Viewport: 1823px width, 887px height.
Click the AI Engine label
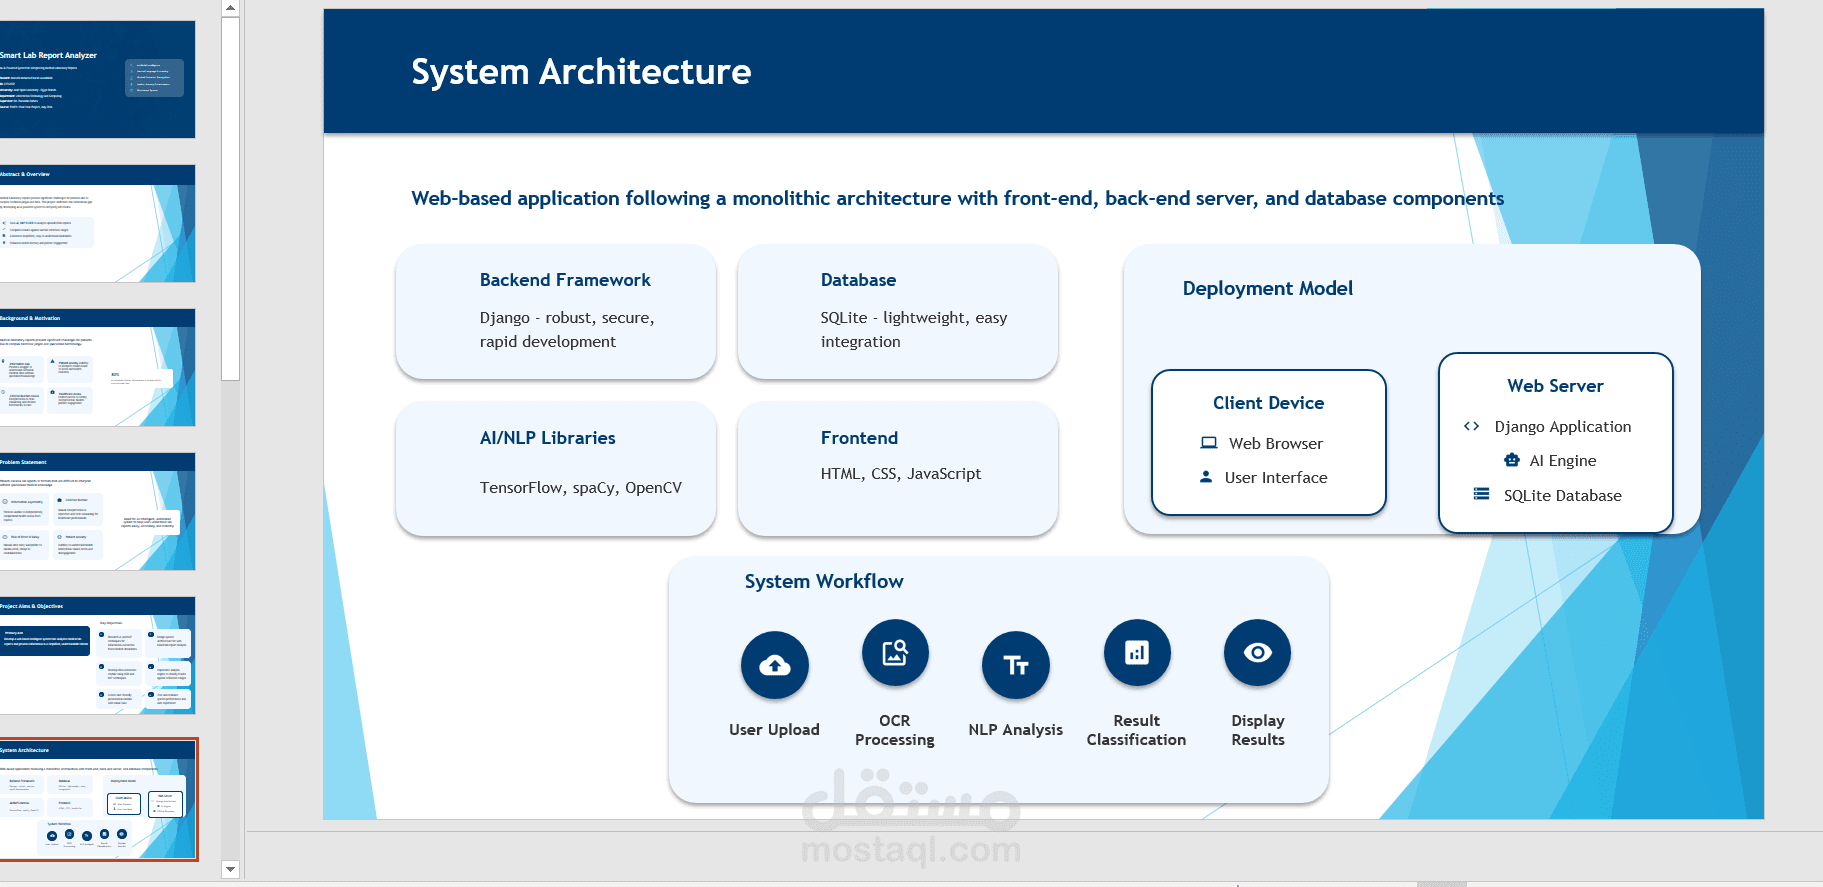pyautogui.click(x=1563, y=460)
